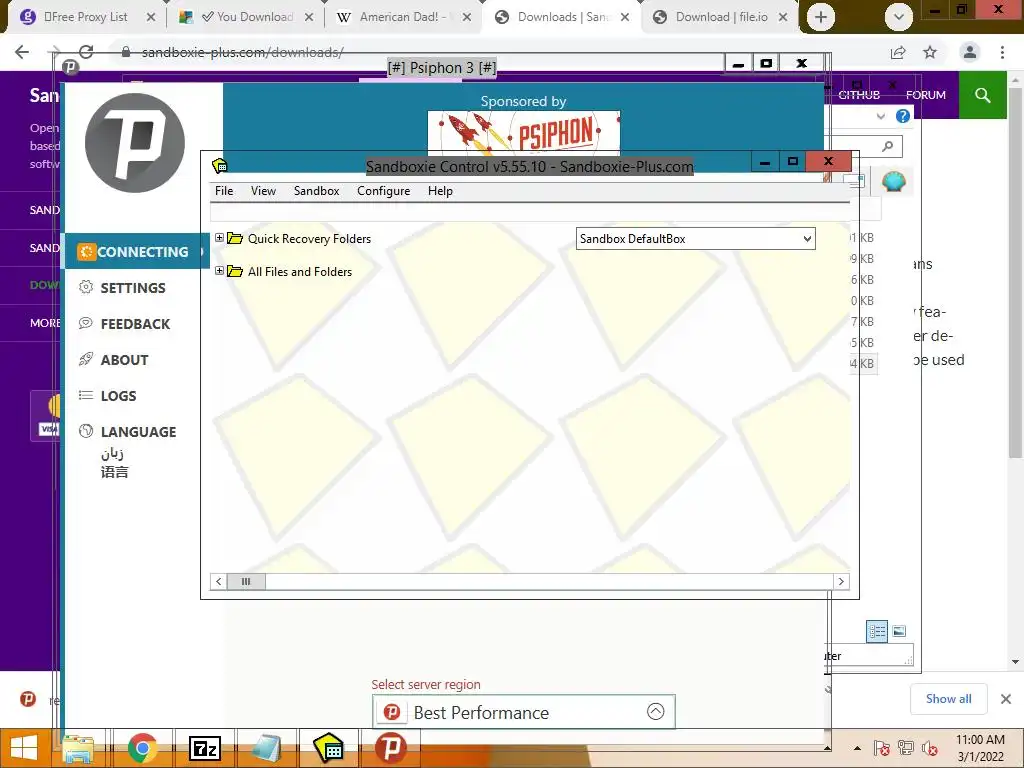The width and height of the screenshot is (1024, 768).
Task: Switch to the You Download browser tab
Action: (x=248, y=17)
